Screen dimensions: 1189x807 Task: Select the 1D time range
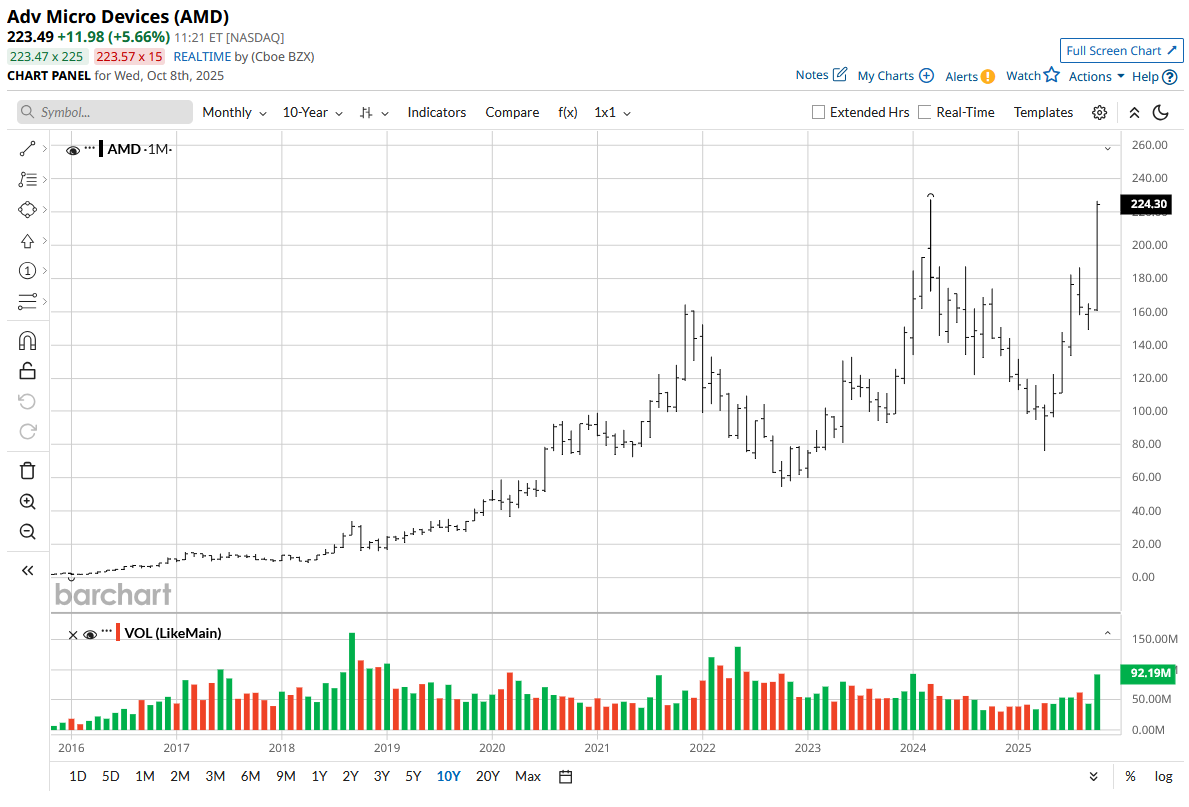(x=77, y=777)
